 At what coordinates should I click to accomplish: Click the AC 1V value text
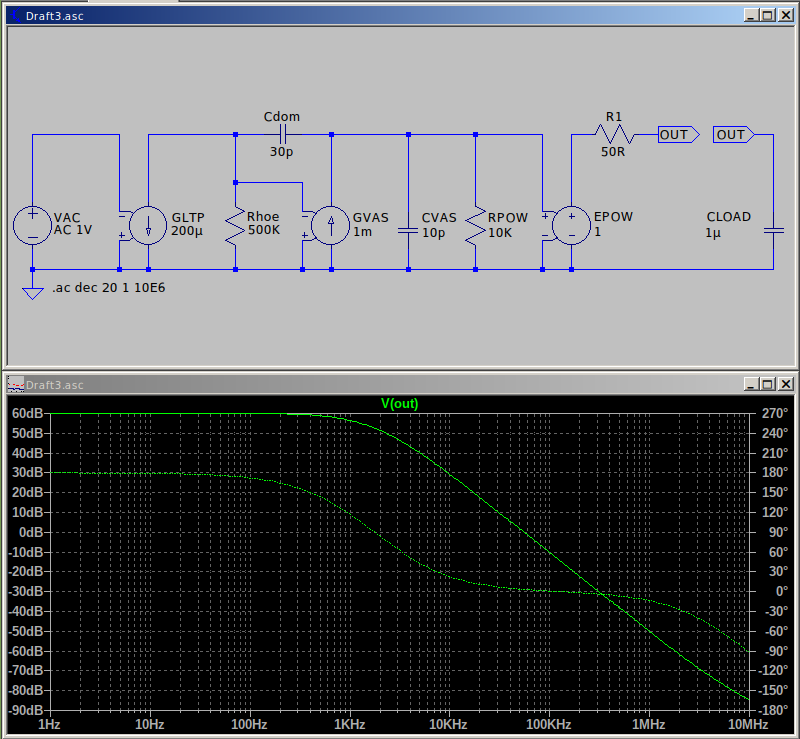click(x=73, y=230)
